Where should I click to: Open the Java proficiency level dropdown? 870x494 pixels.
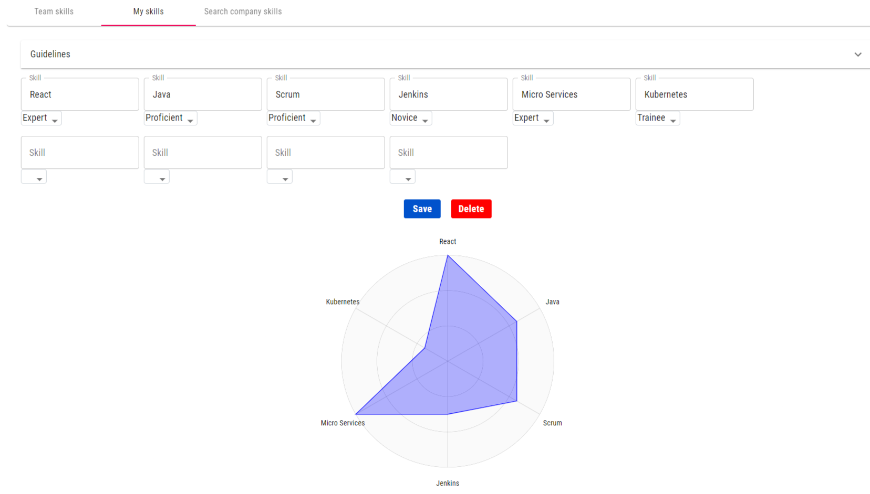[170, 119]
